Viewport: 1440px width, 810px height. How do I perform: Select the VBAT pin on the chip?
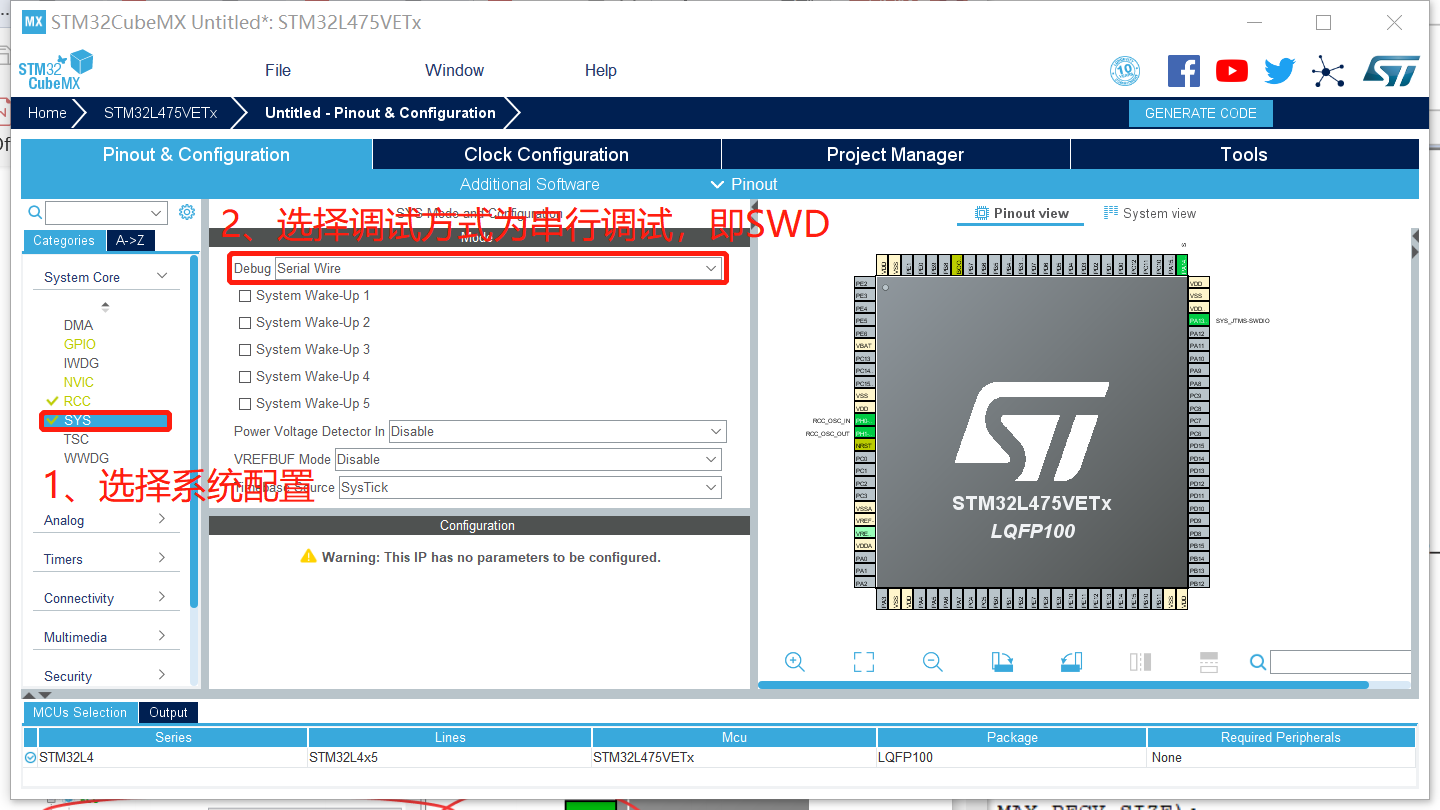pos(864,345)
